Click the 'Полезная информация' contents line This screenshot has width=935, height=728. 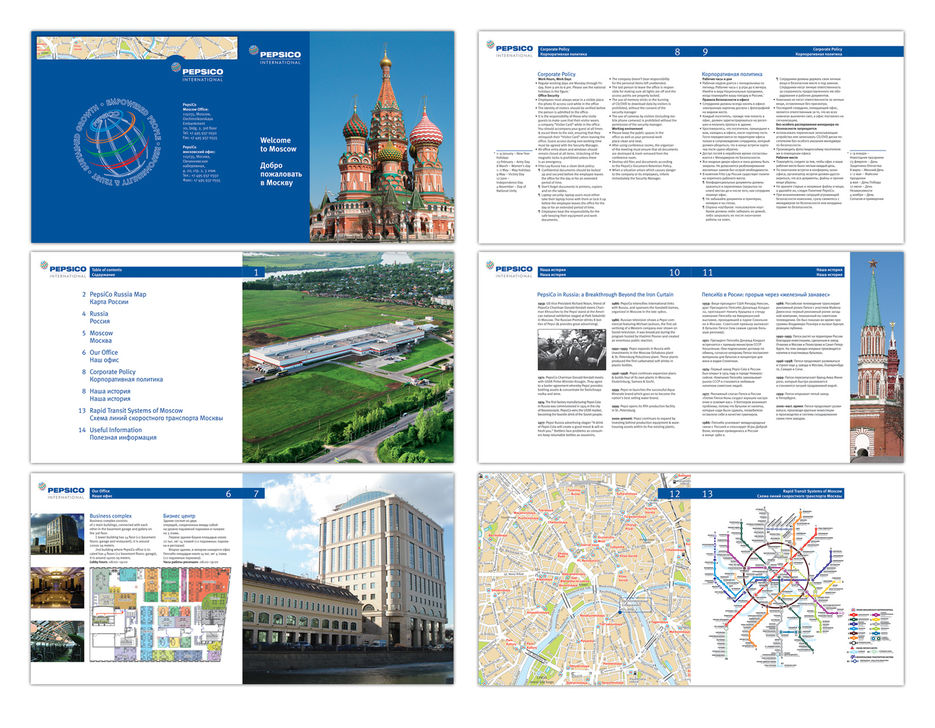click(x=123, y=437)
